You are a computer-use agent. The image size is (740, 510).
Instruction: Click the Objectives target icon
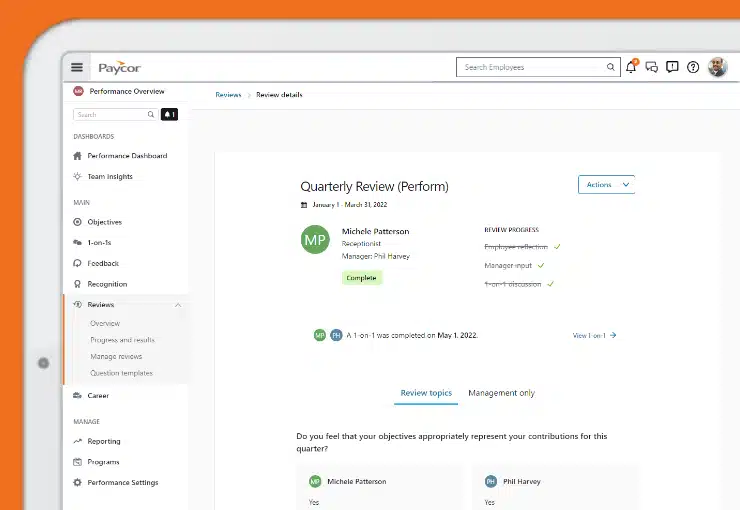[x=77, y=222]
